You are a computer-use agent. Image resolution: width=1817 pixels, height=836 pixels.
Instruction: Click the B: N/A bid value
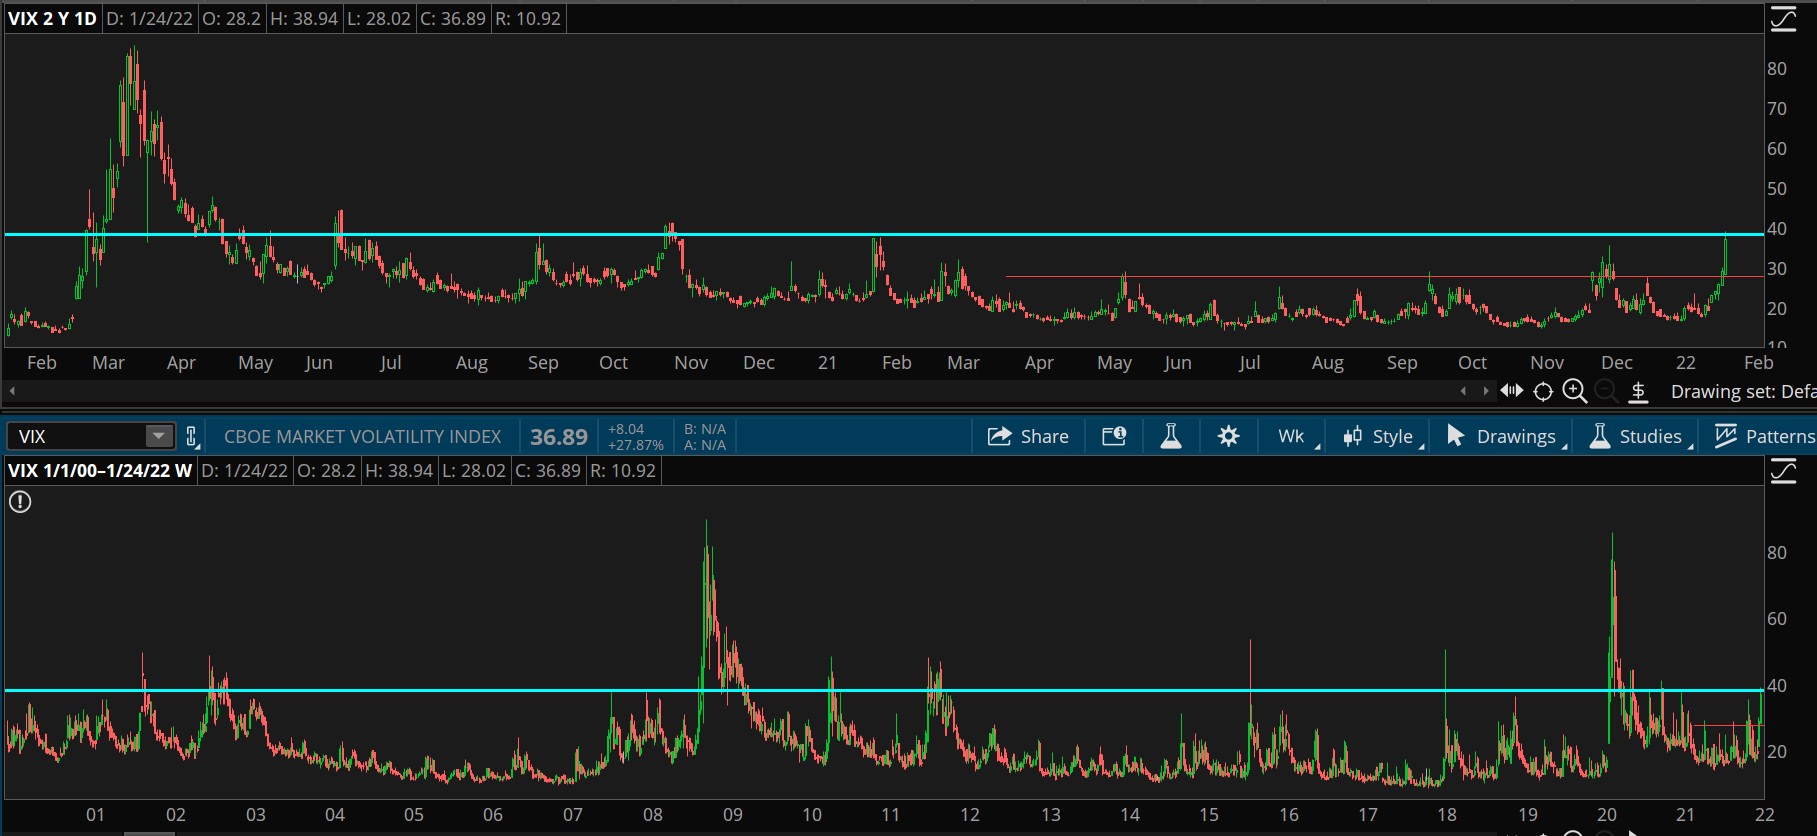705,429
